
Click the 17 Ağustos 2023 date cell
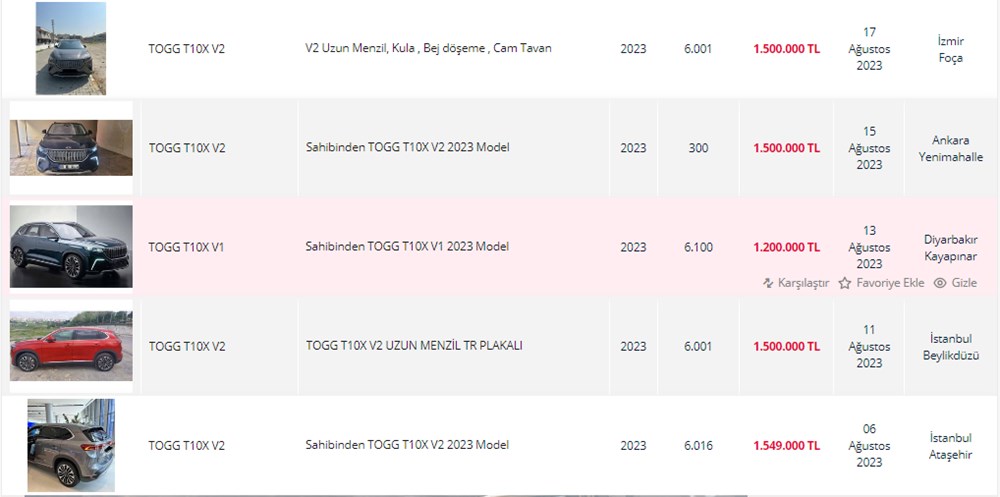[x=869, y=48]
